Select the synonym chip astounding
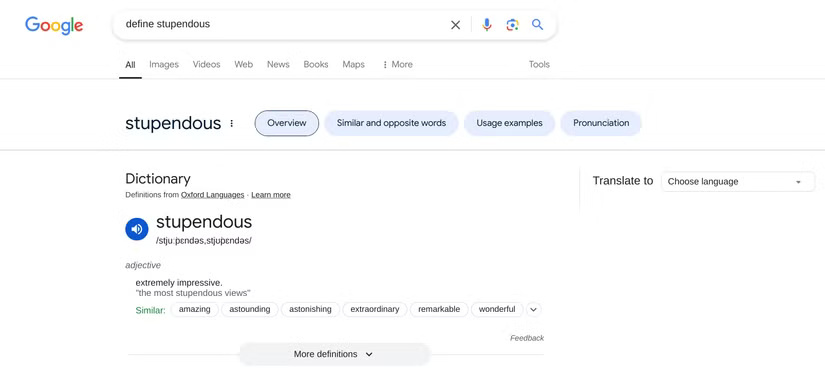Viewport: 825px width, 372px height. click(x=250, y=309)
